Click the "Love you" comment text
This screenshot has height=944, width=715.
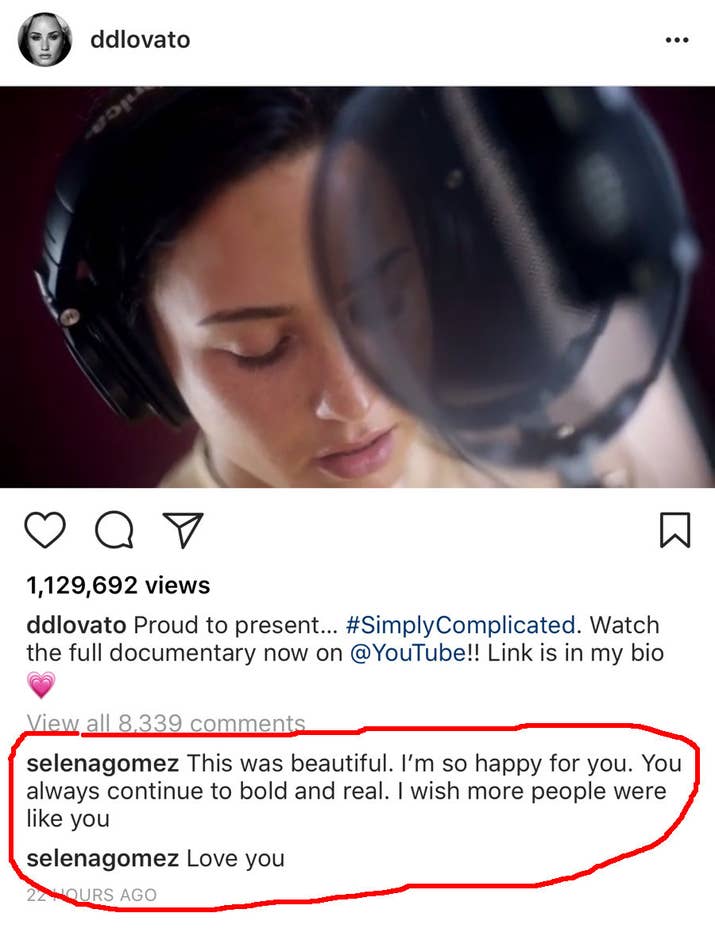pyautogui.click(x=236, y=858)
